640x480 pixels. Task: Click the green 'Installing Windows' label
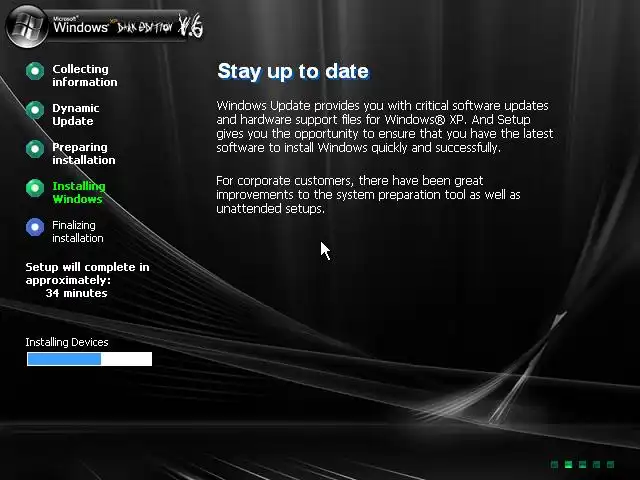coord(79,193)
